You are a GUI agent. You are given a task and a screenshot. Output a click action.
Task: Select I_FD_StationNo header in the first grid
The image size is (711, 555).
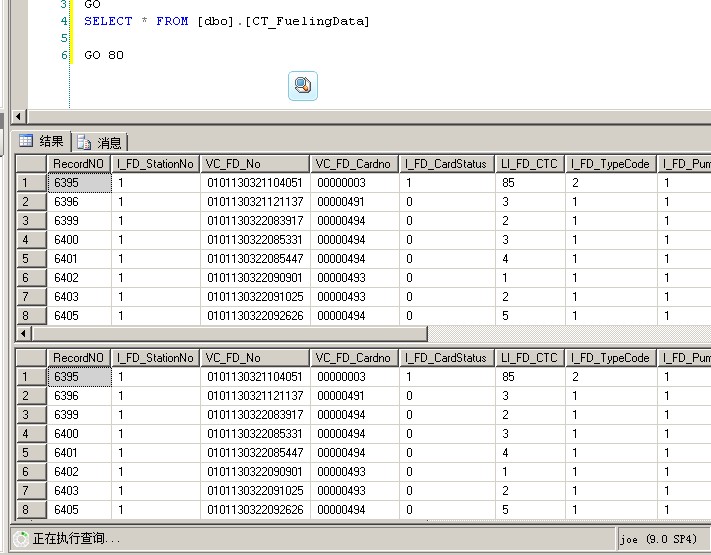coord(156,164)
